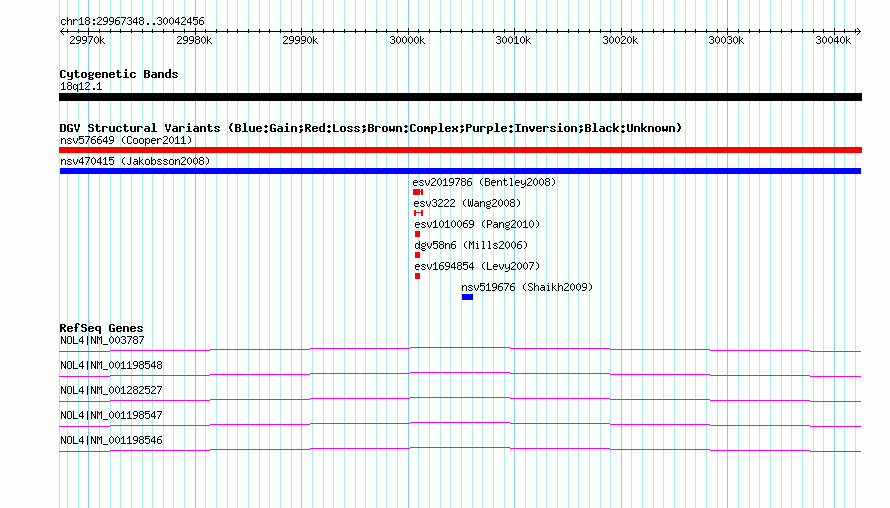Select the magenta NOL4|NM_001282527 gene line
Viewport: 890px width, 508px height.
(460, 400)
